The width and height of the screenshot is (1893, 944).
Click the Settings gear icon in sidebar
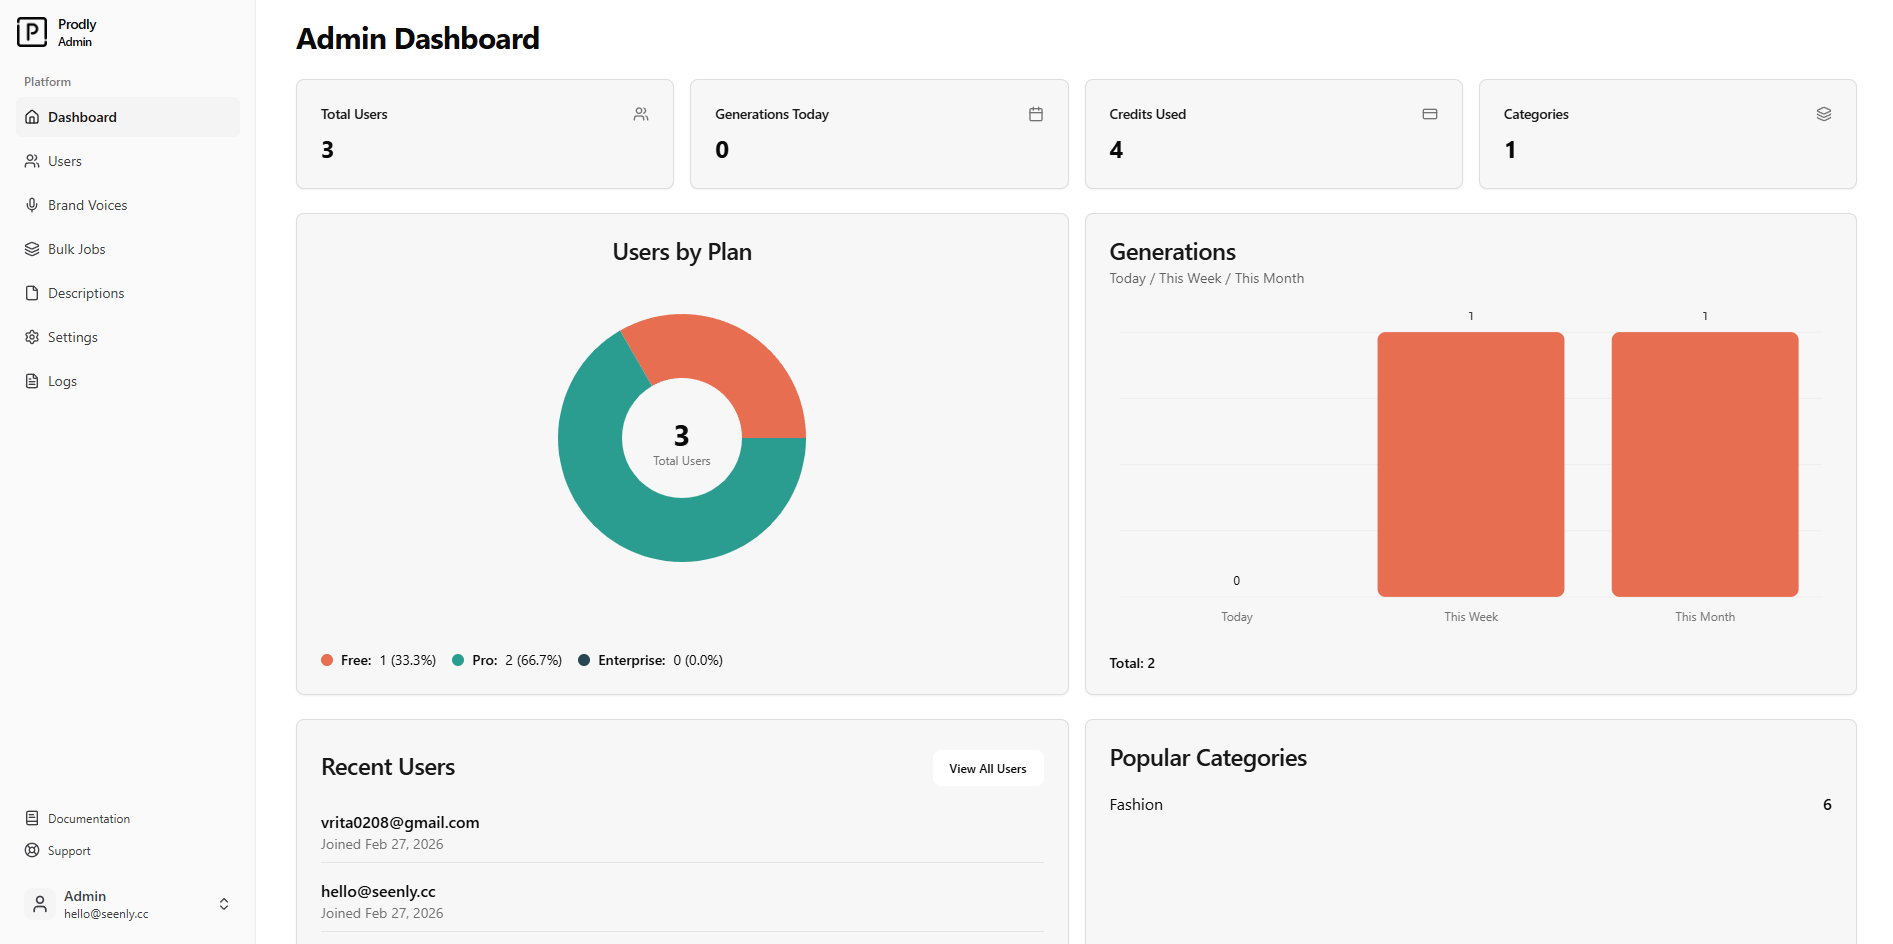coord(32,337)
